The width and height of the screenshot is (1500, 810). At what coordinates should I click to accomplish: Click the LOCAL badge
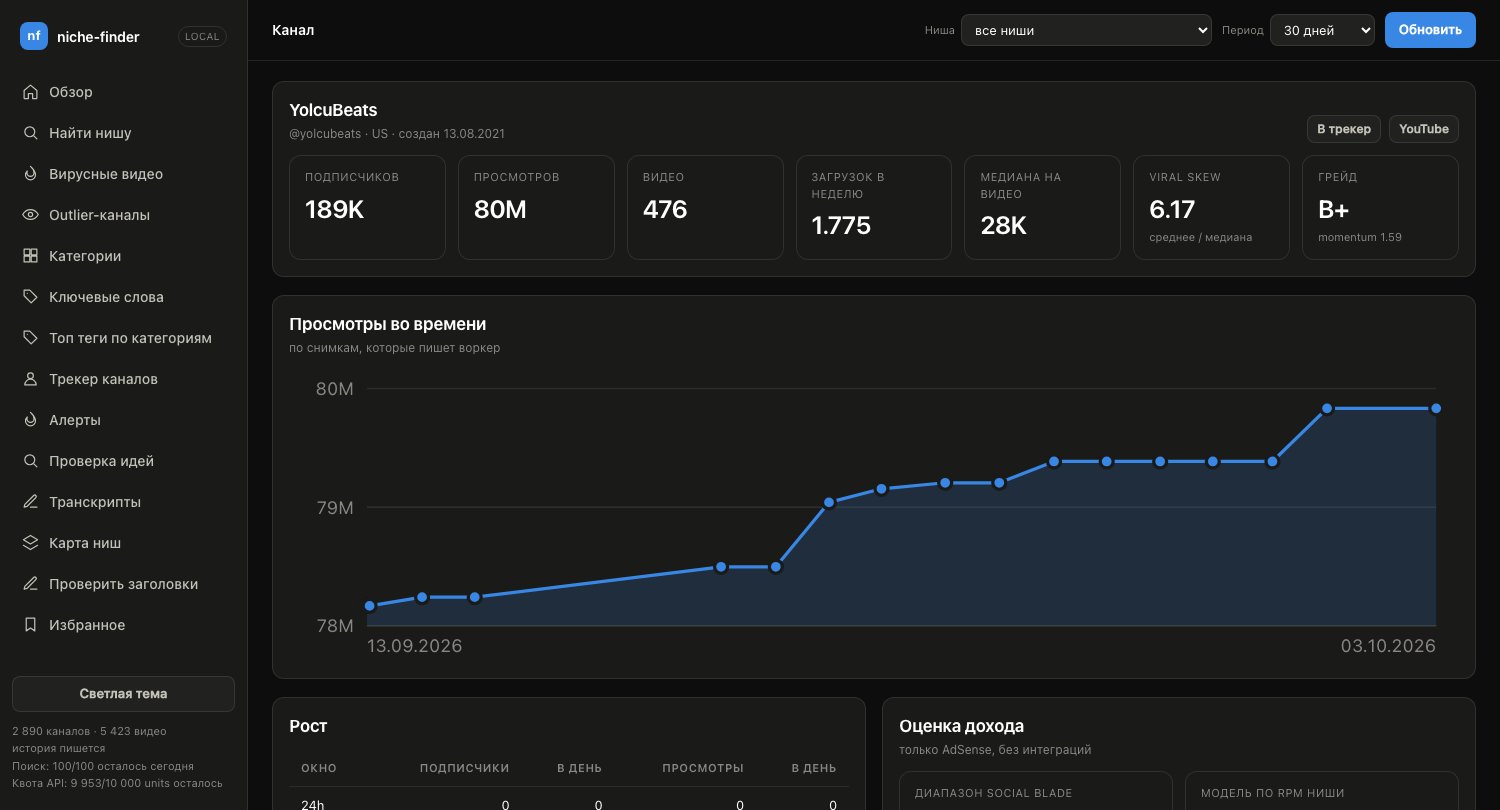203,37
